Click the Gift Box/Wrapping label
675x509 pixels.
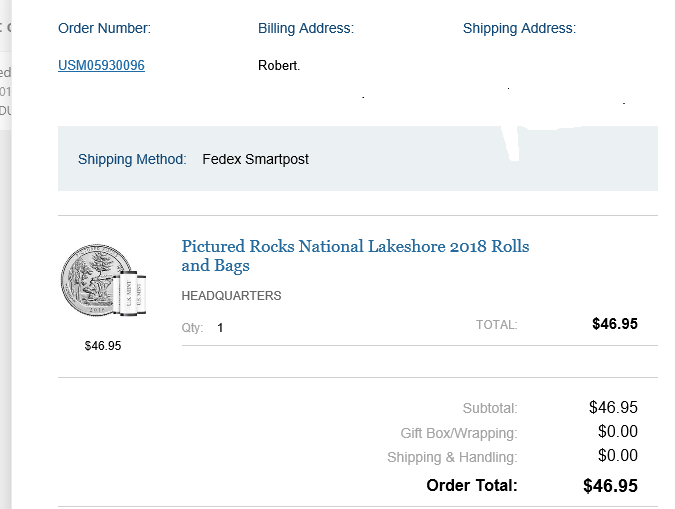pyautogui.click(x=459, y=433)
